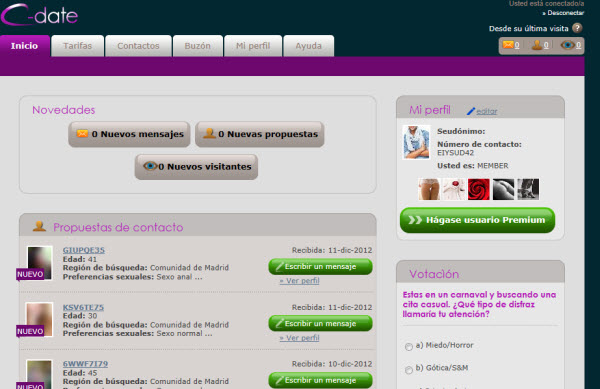Check the envelope messages counter icon
This screenshot has height=389, width=600.
(x=508, y=45)
